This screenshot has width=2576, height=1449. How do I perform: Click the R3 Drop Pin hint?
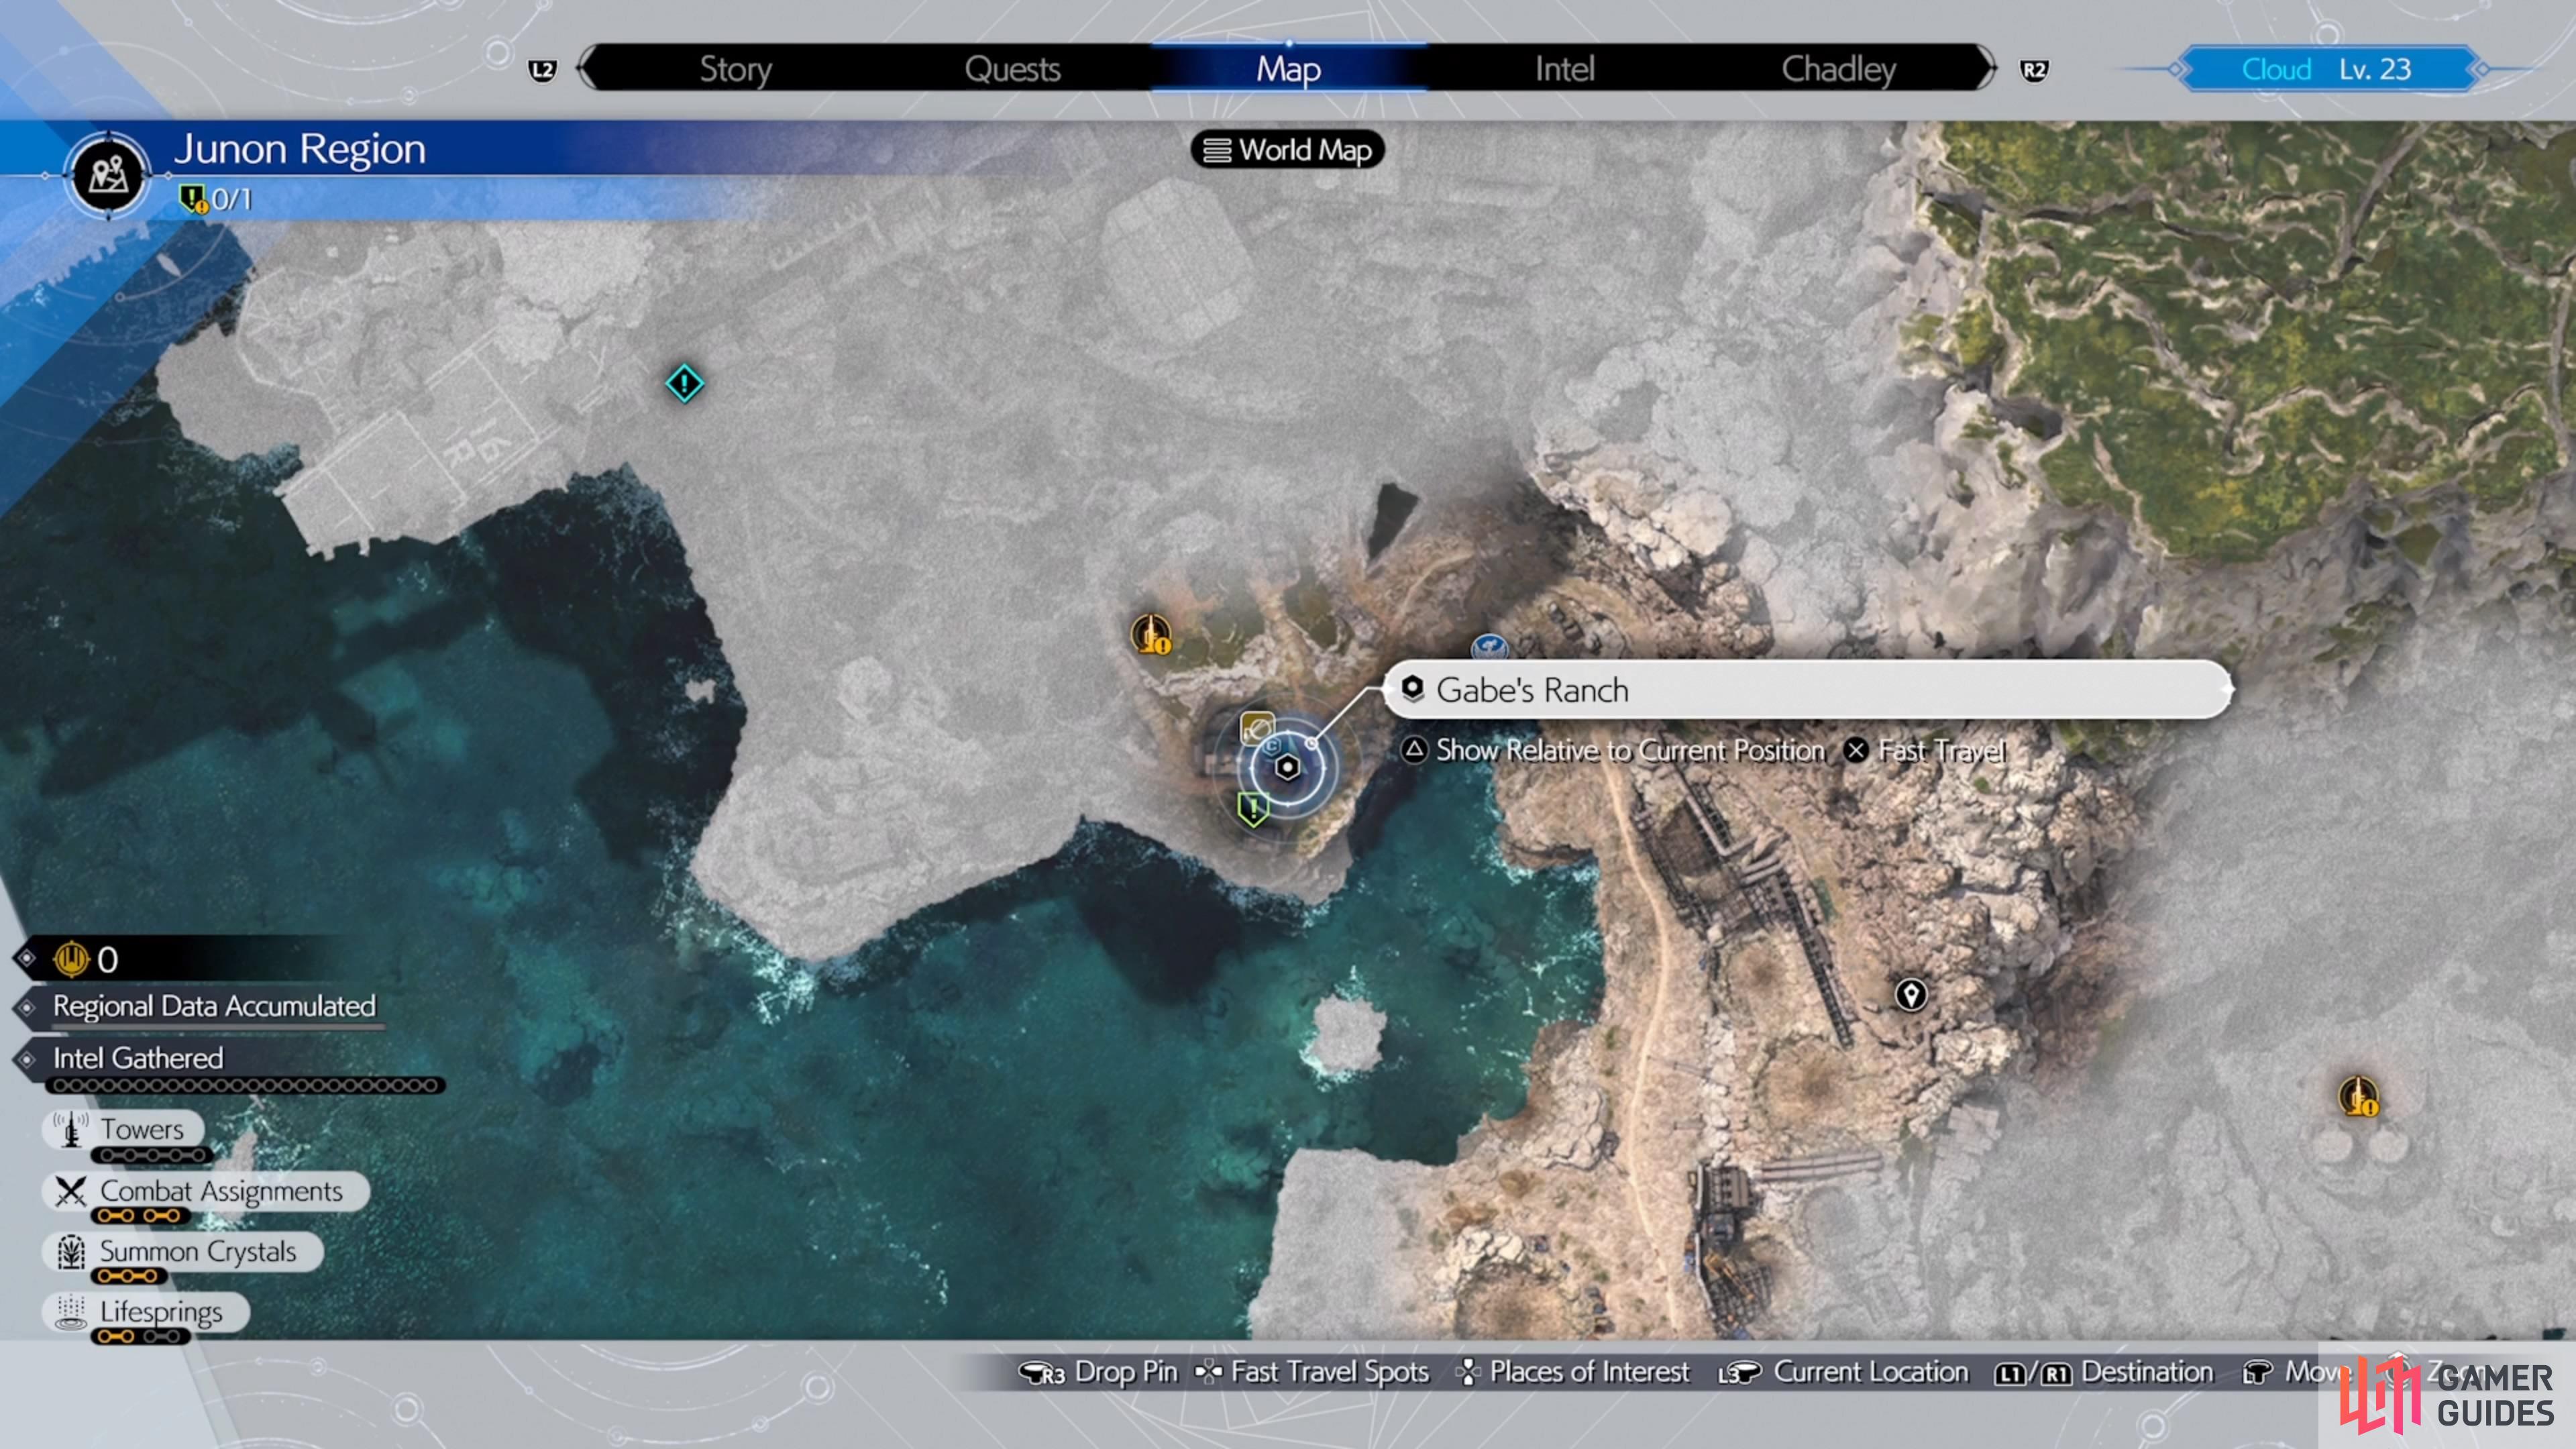[x=1097, y=1372]
